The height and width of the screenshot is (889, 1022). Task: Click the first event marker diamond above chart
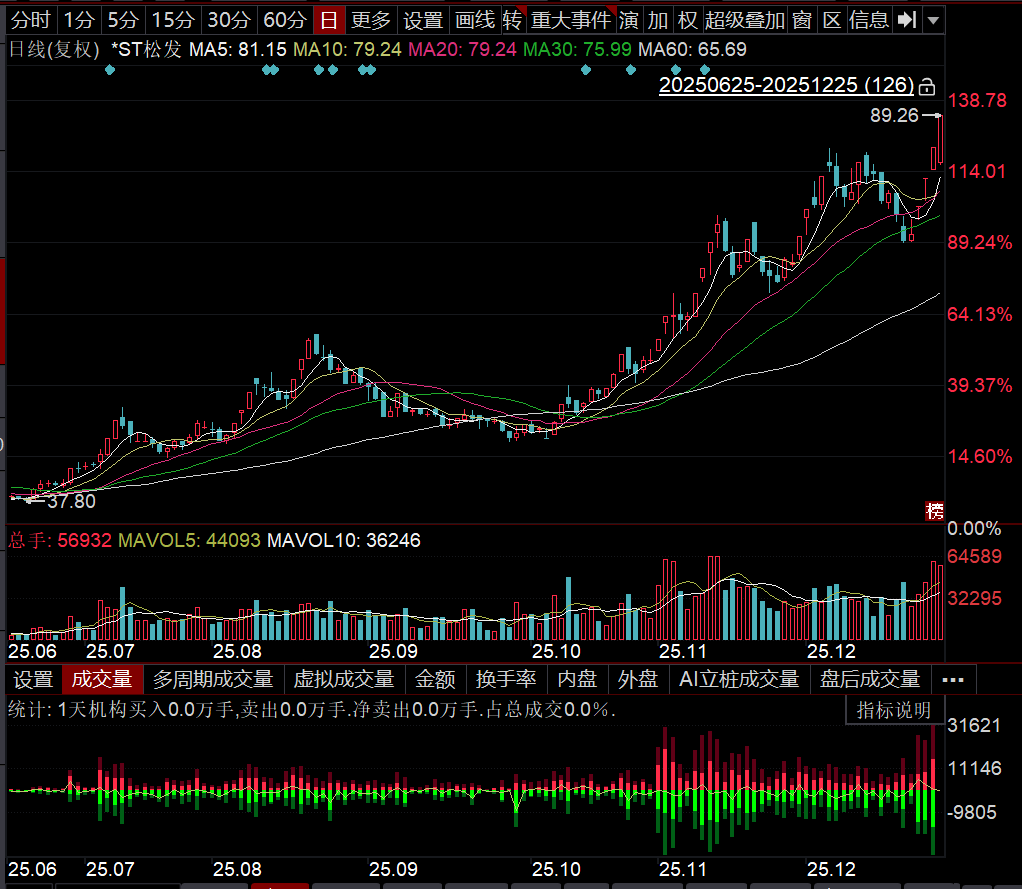(110, 70)
